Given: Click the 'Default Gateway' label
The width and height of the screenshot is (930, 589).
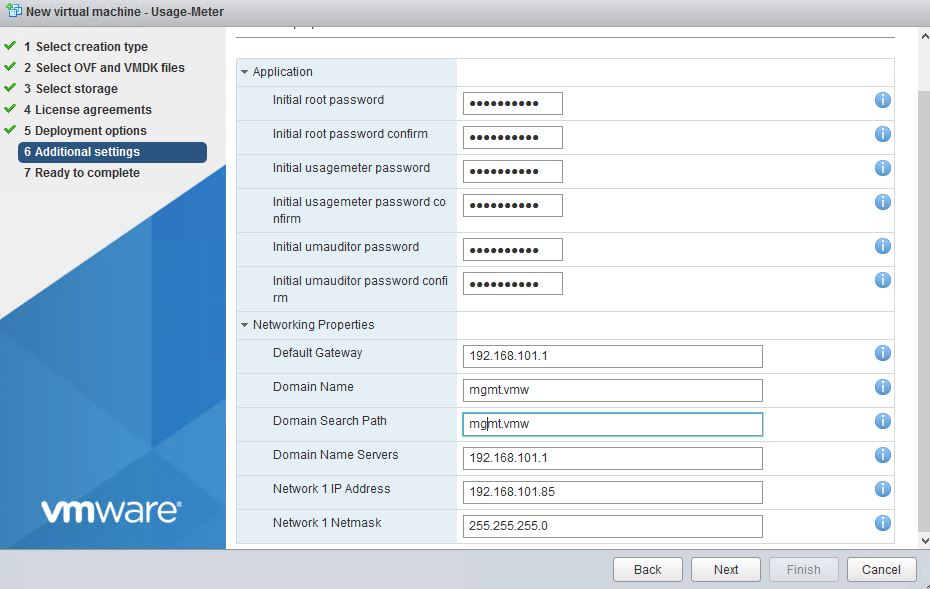Looking at the screenshot, I should (317, 353).
